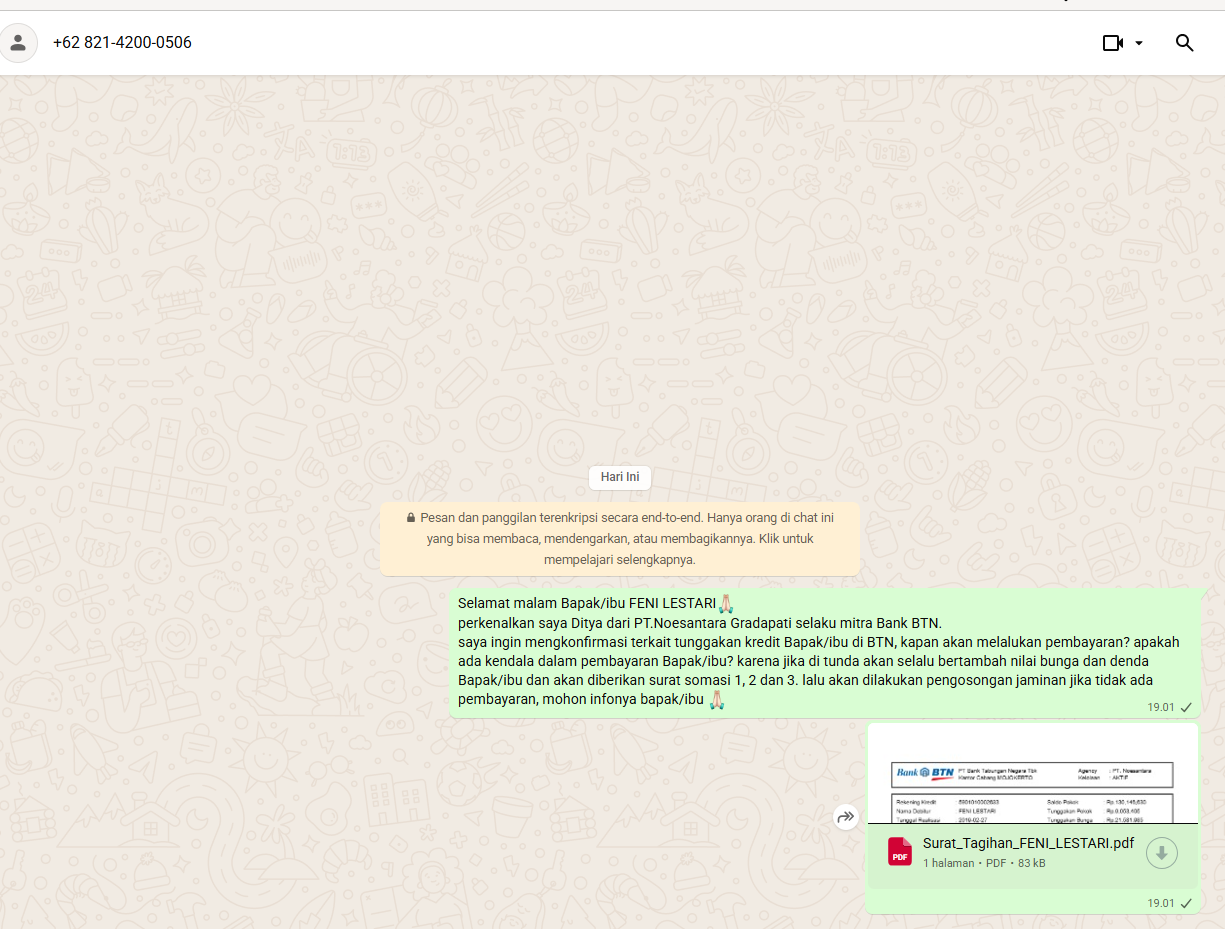The width and height of the screenshot is (1225, 929).
Task: Click the "1 halaman • PDF • 83 kB" details
Action: coord(984,863)
